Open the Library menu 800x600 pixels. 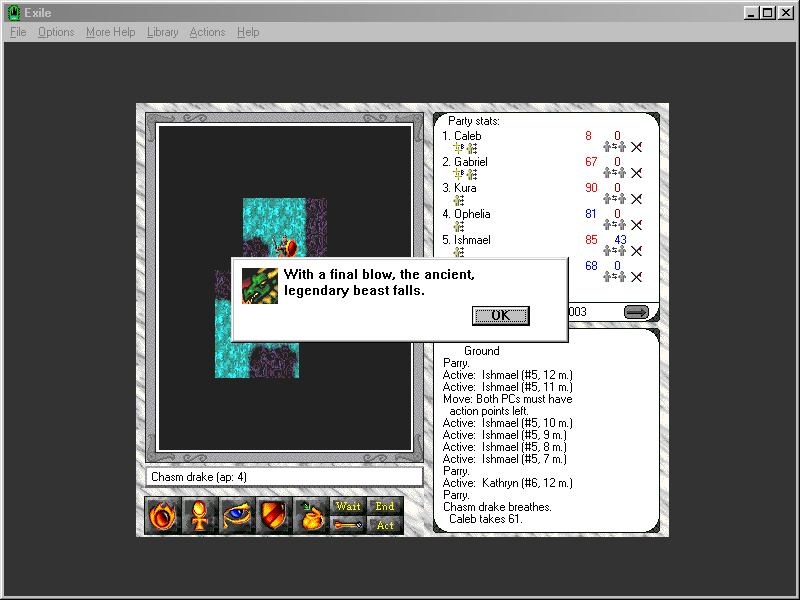[x=163, y=32]
